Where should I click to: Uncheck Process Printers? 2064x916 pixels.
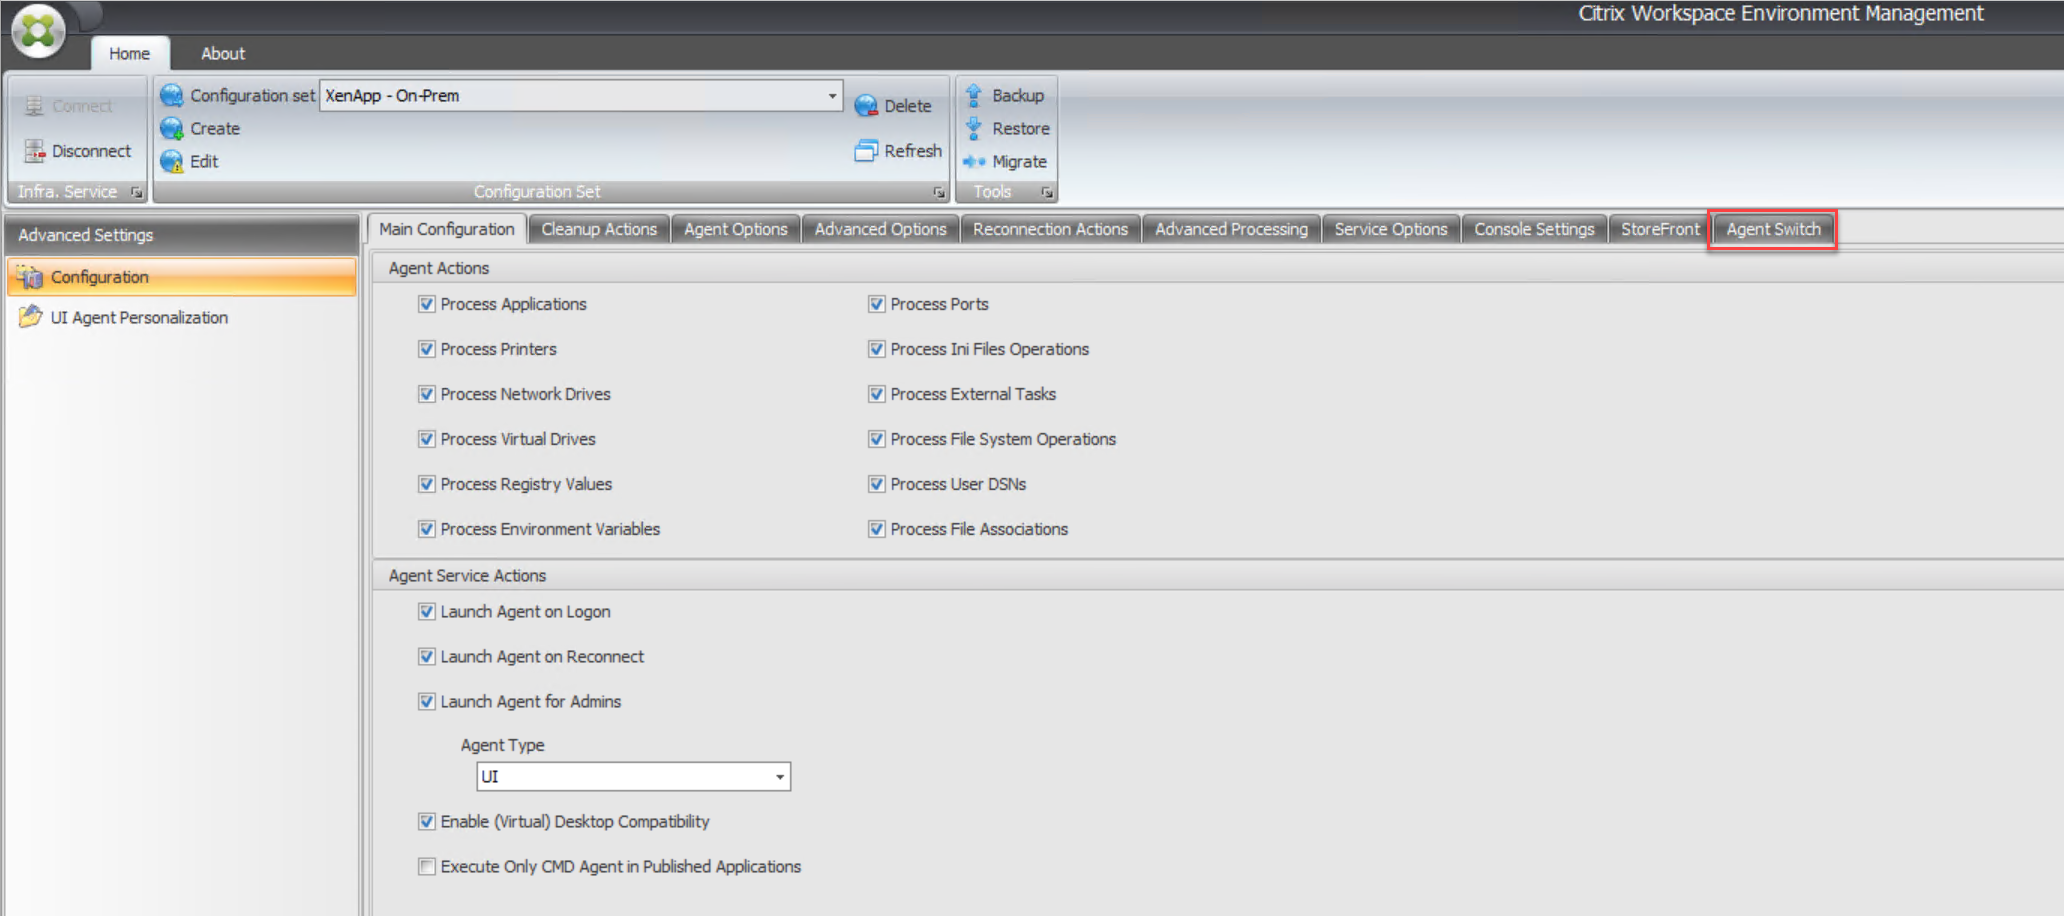pos(427,349)
